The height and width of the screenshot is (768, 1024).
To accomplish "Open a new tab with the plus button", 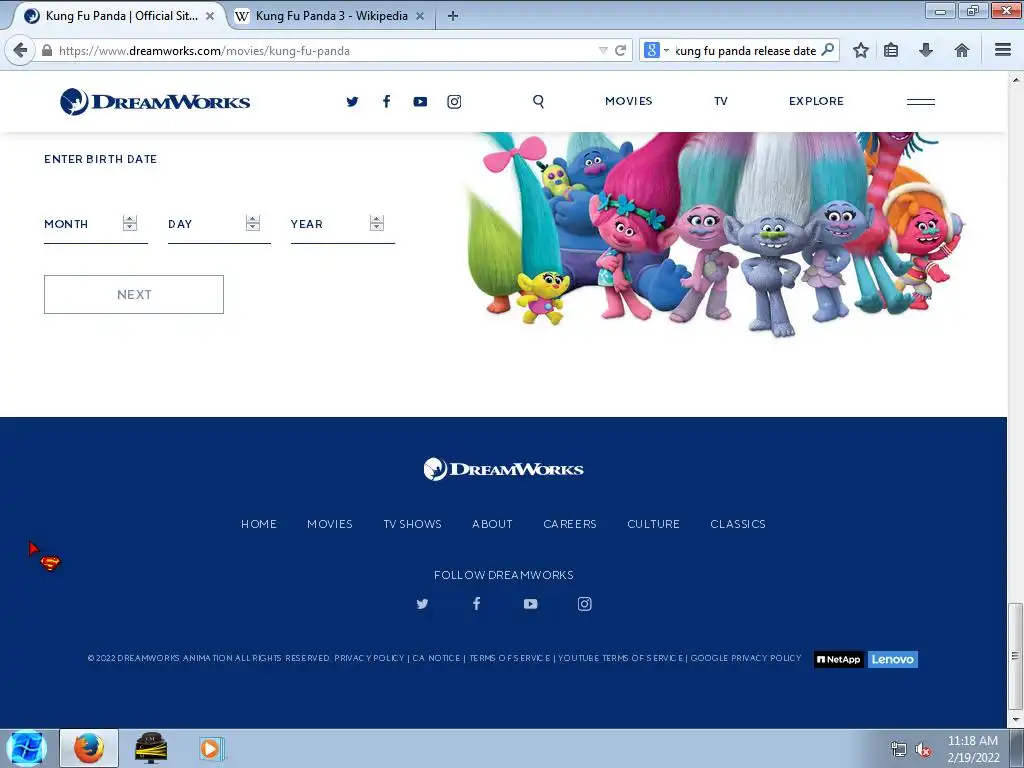I will [453, 16].
